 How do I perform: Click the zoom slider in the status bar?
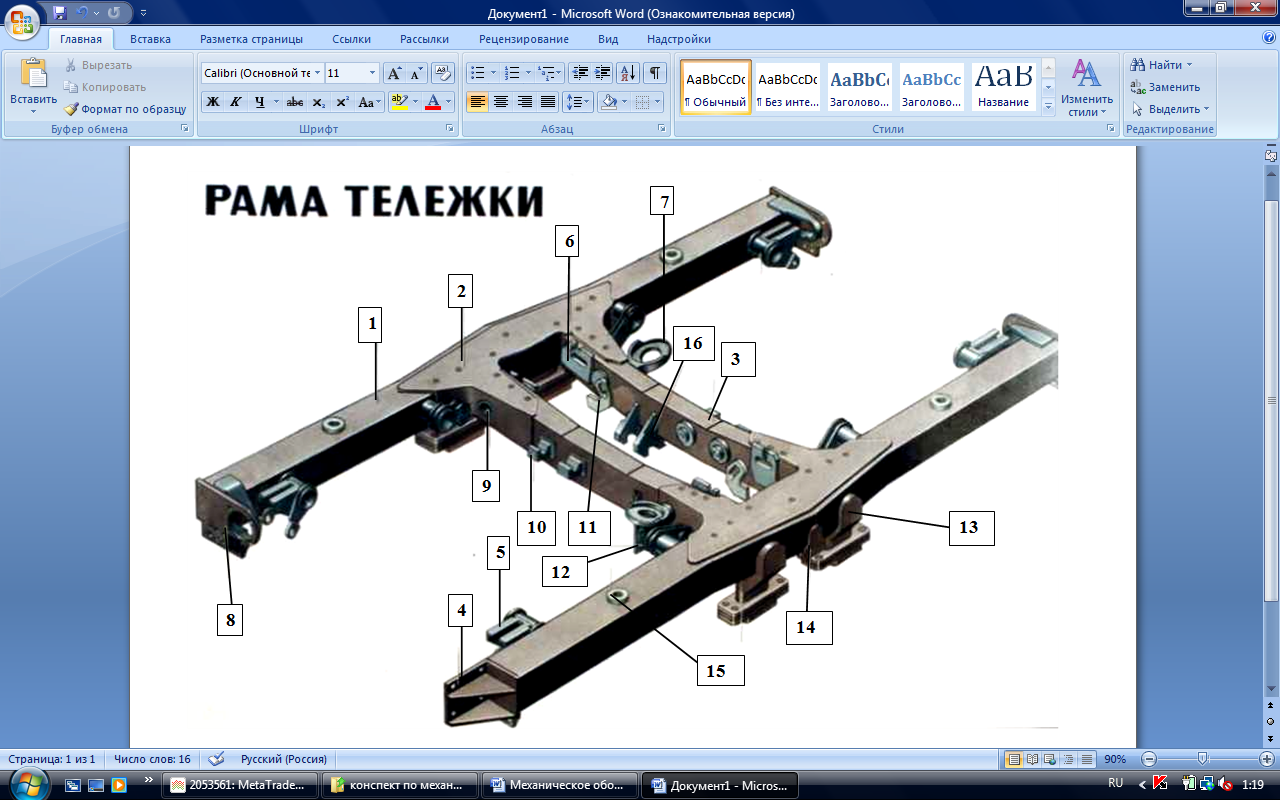pos(1202,759)
